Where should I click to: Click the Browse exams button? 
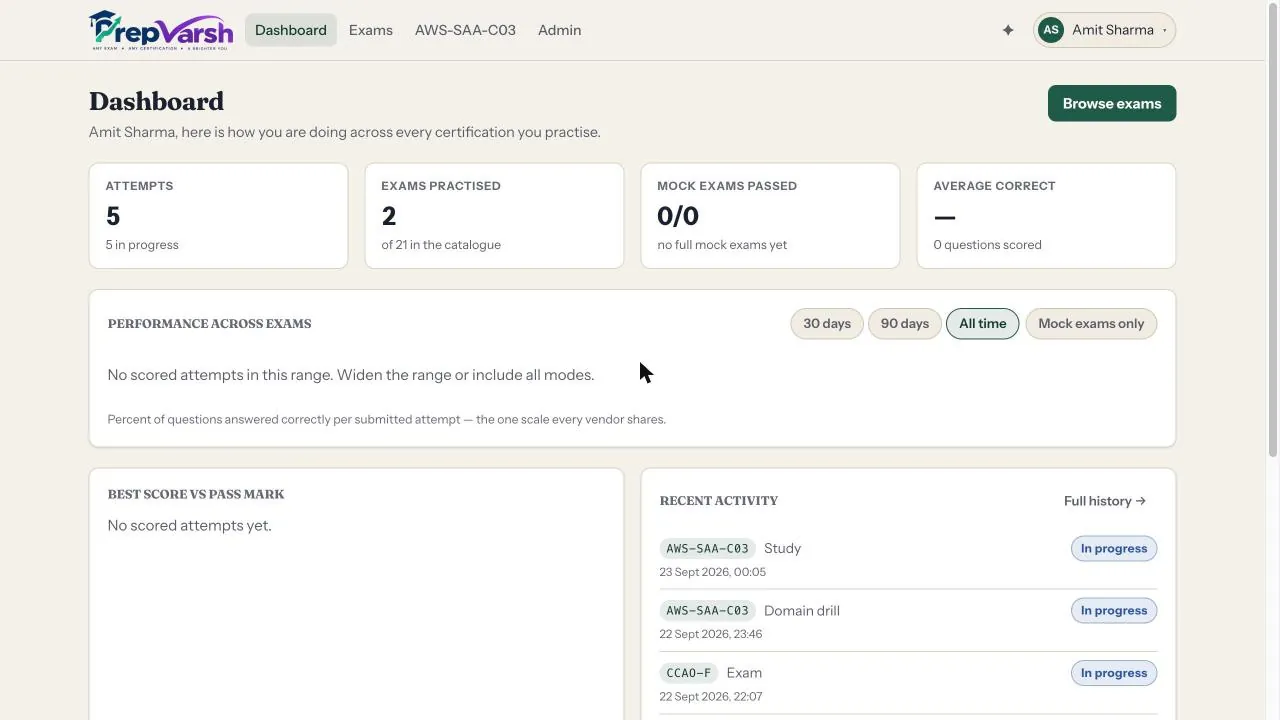1112,103
